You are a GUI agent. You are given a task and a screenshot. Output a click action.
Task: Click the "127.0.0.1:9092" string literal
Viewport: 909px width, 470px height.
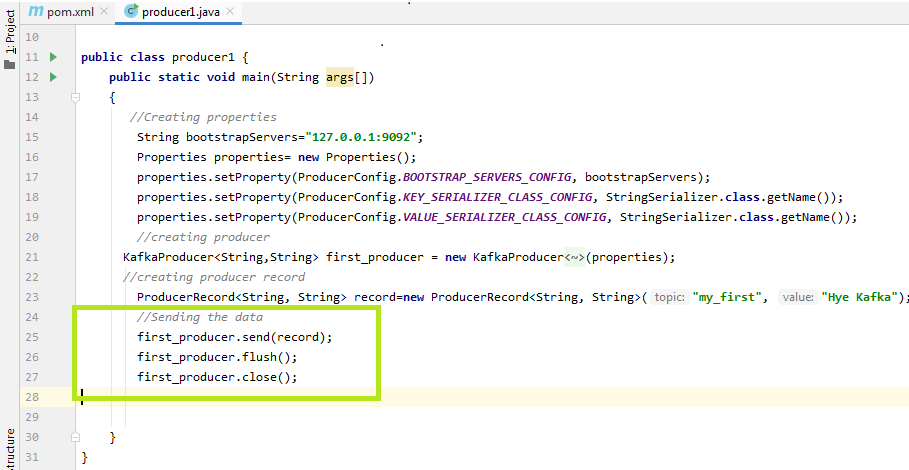point(361,137)
